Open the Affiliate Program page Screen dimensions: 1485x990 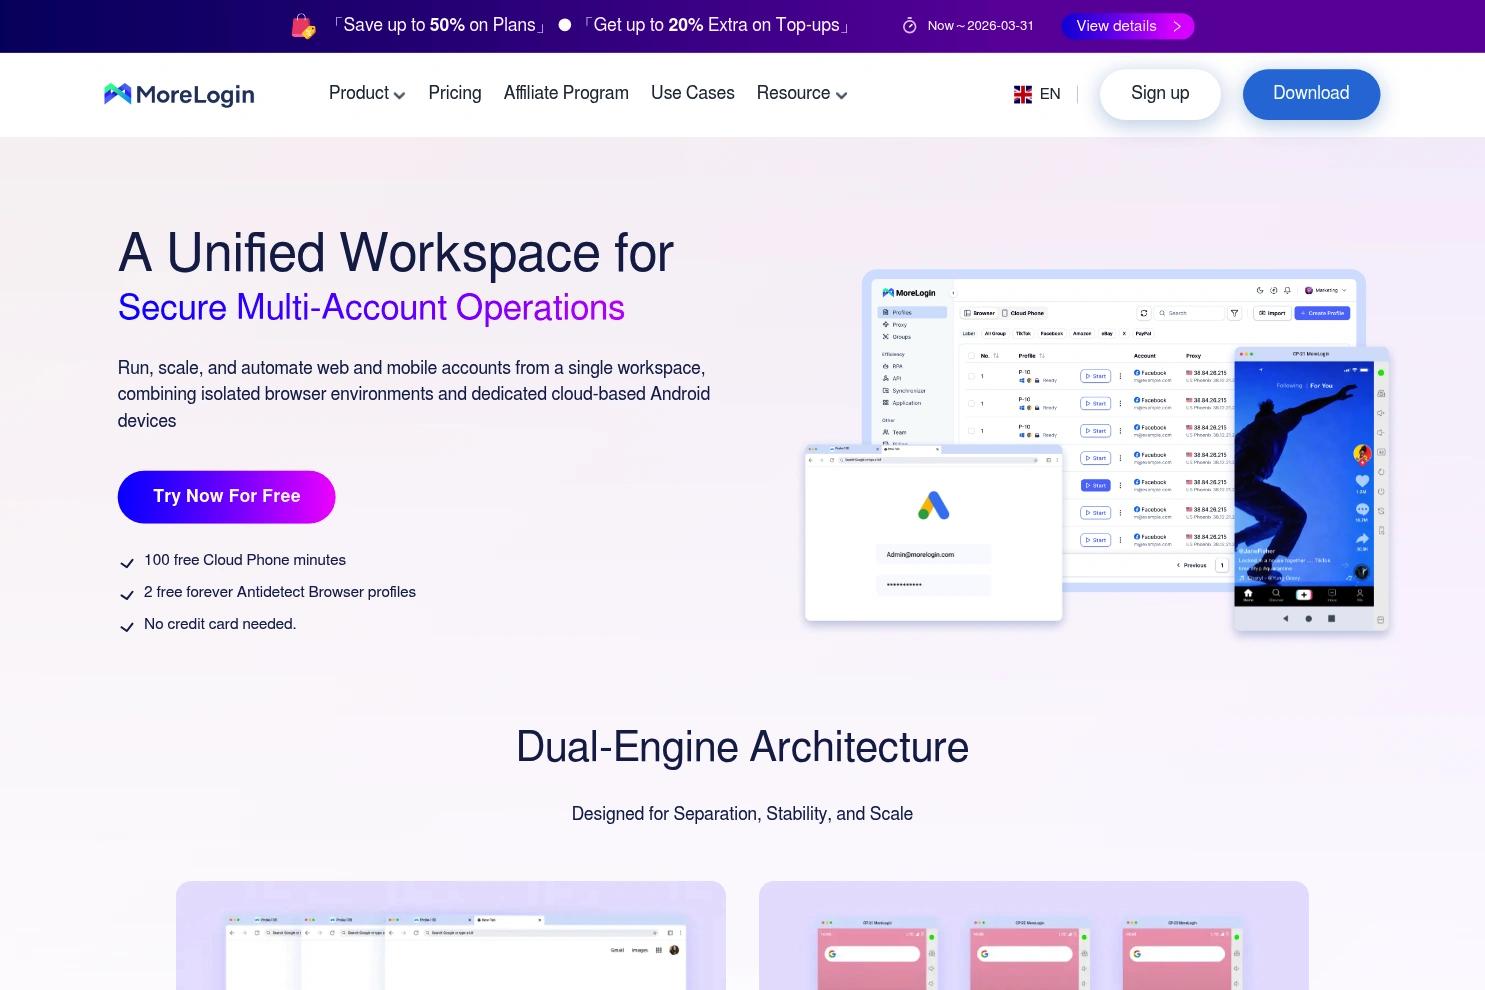[566, 93]
